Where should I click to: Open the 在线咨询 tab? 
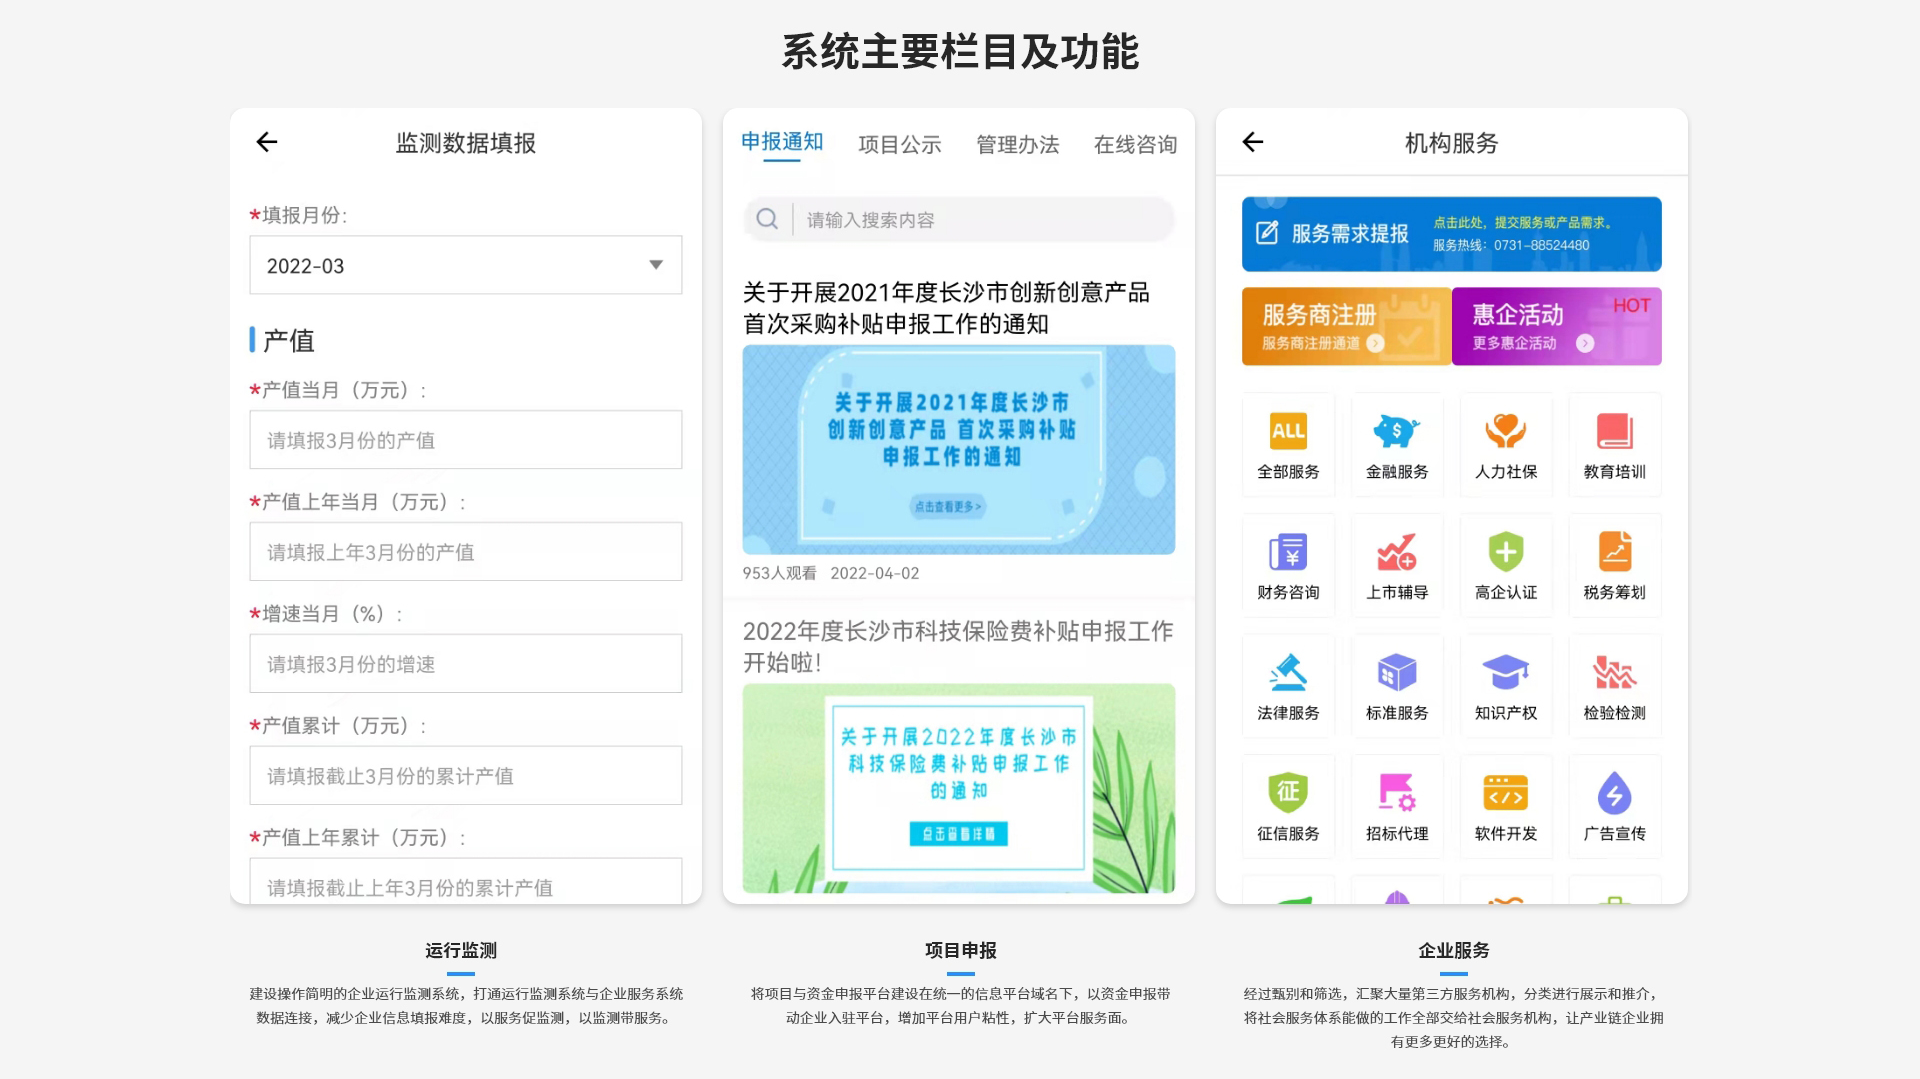click(1135, 145)
